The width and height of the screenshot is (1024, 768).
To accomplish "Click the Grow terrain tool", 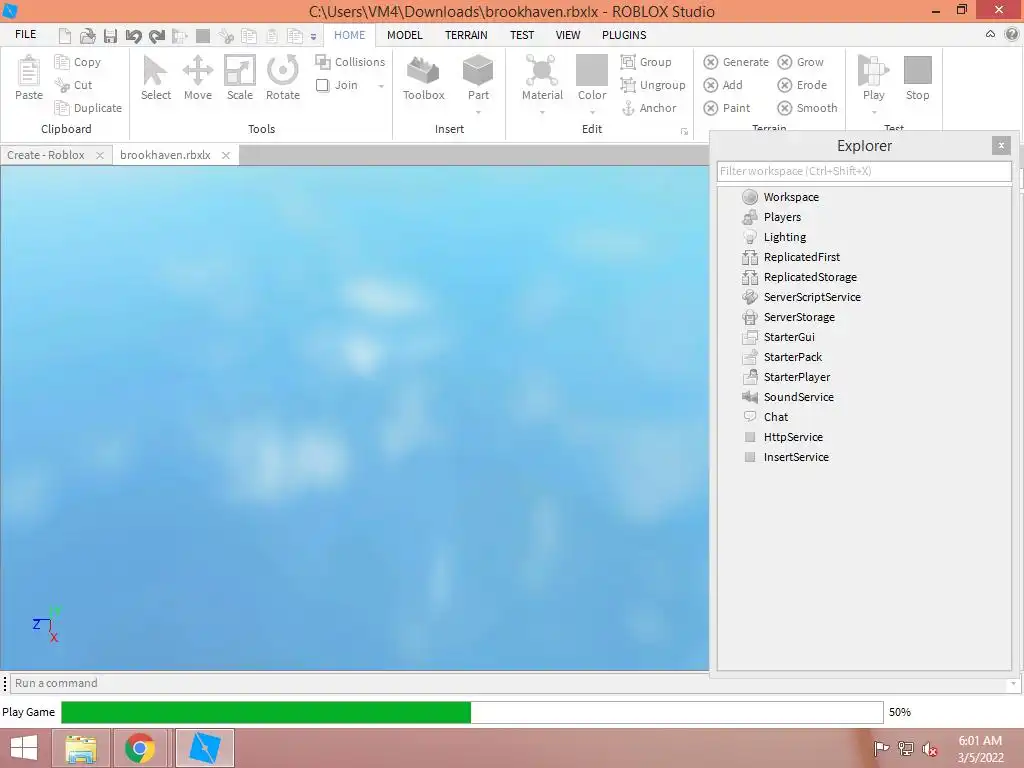I will [x=801, y=62].
